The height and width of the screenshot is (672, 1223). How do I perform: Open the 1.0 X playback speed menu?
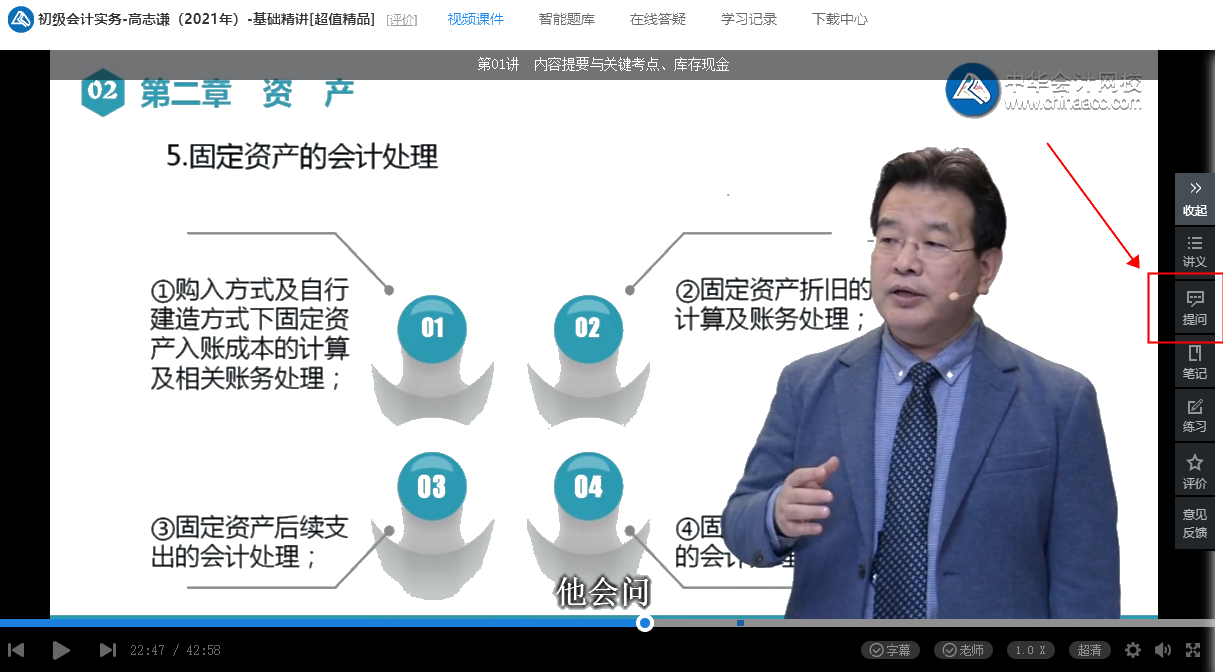point(1031,650)
